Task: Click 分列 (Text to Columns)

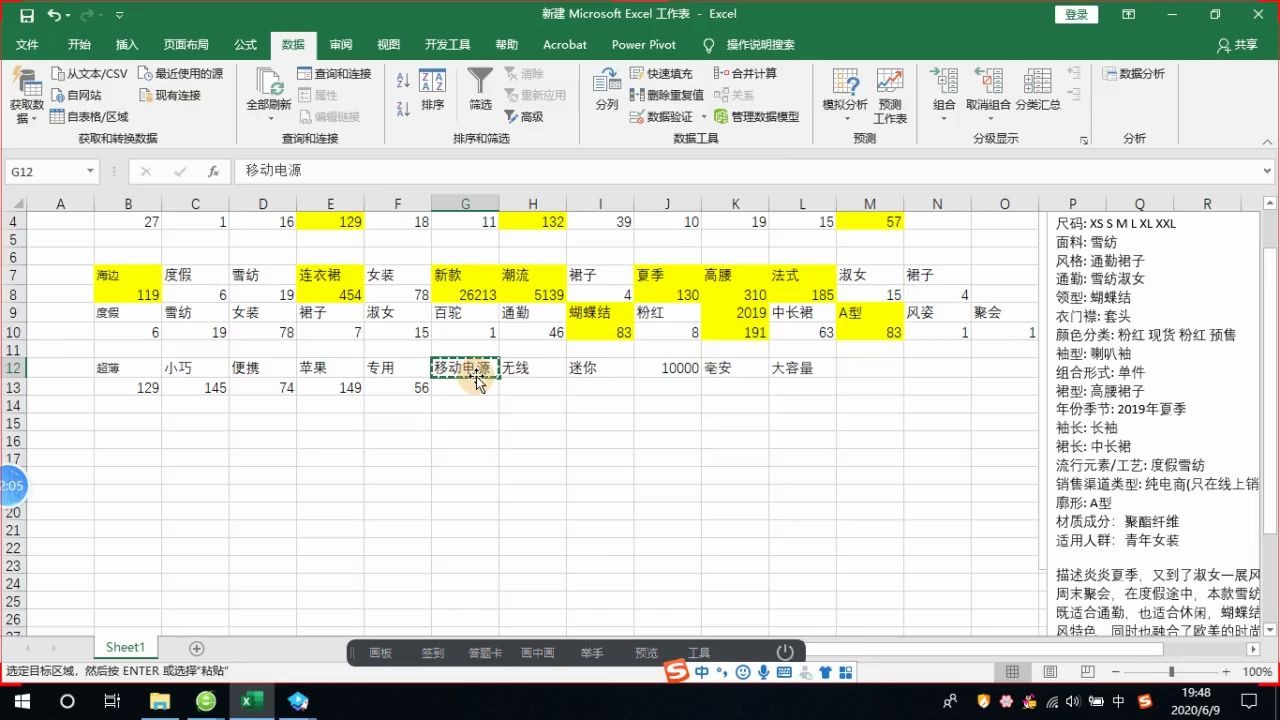Action: click(x=607, y=90)
